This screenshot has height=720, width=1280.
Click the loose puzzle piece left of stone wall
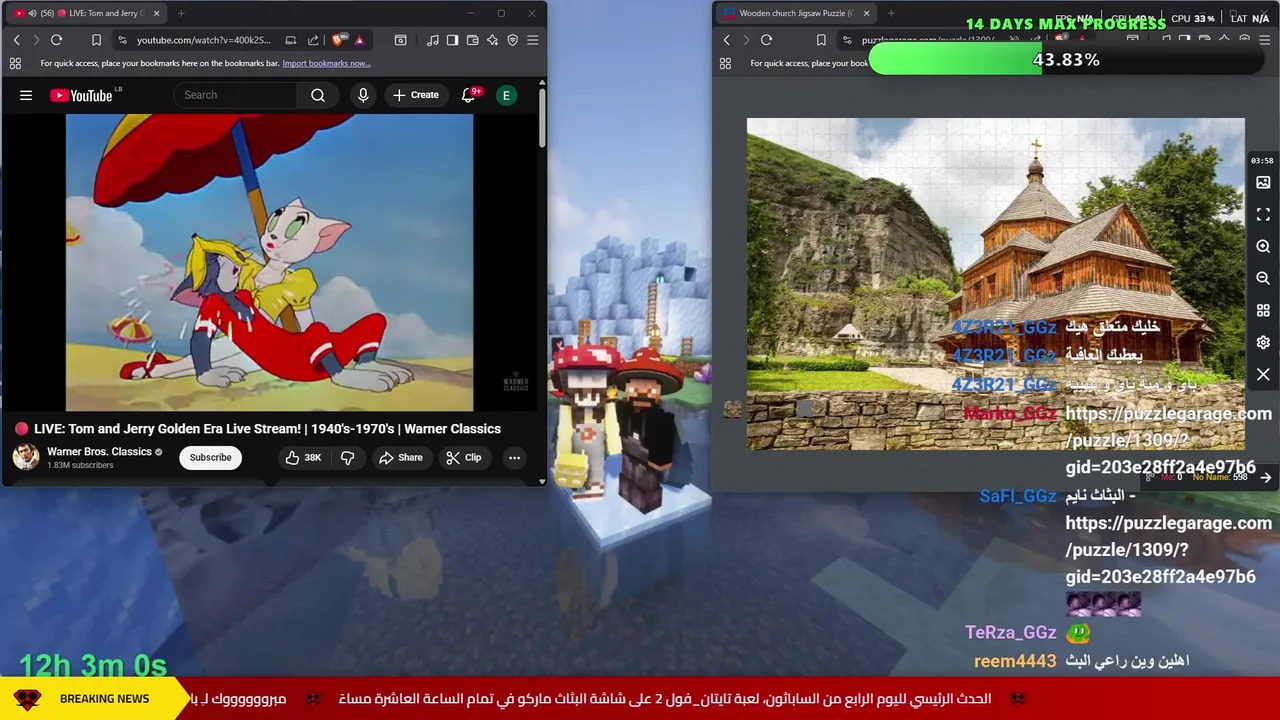[x=733, y=409]
